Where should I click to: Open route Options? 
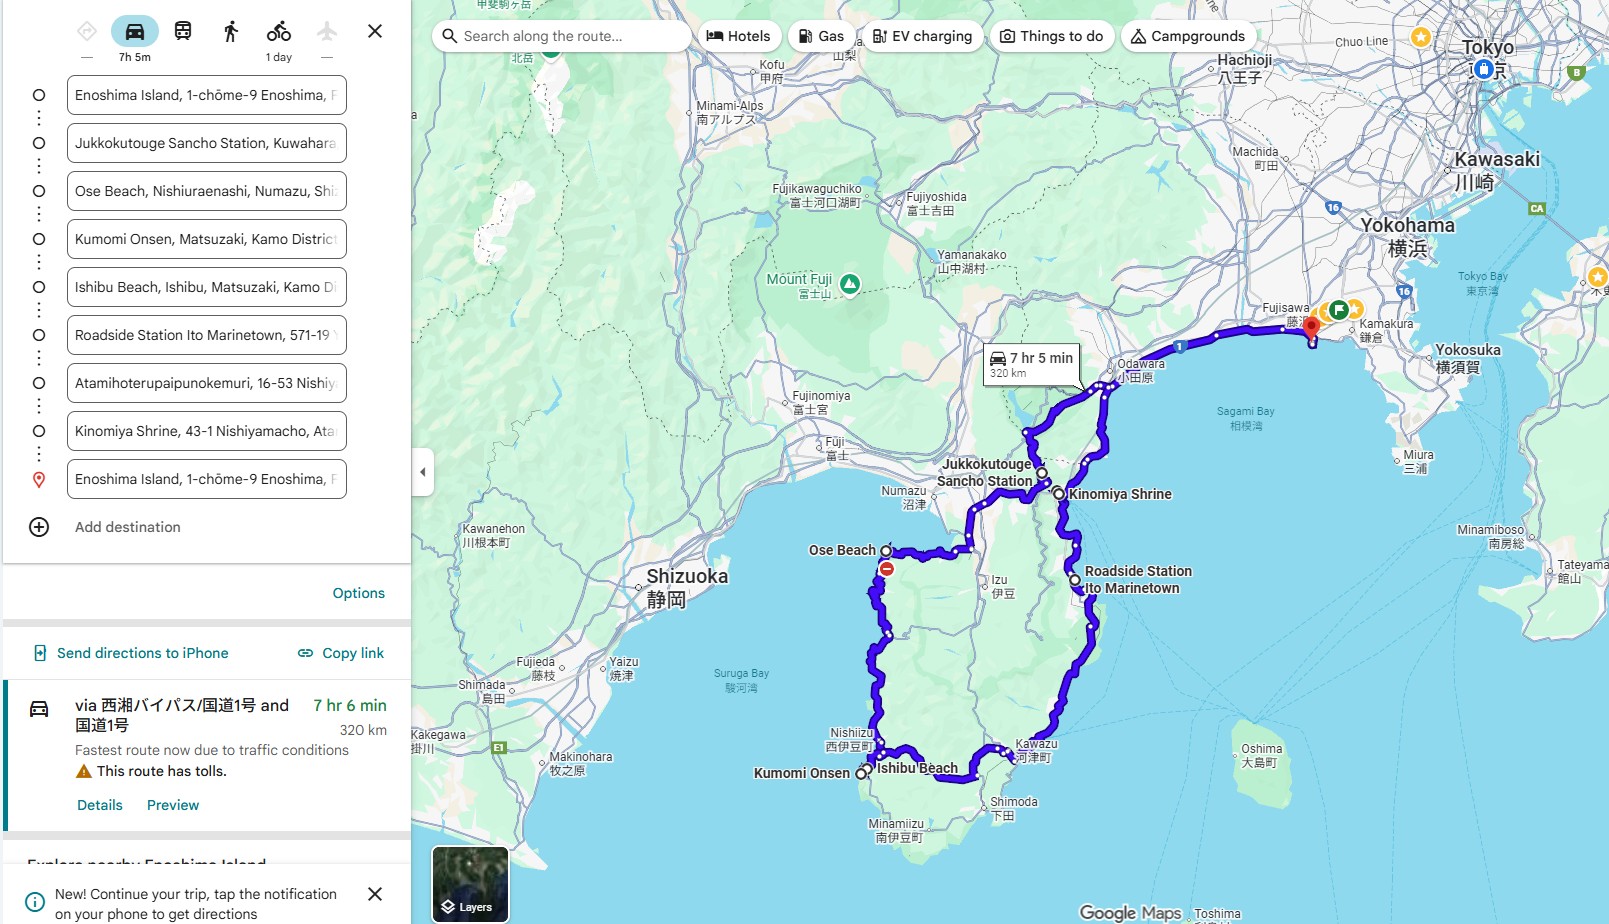tap(359, 593)
